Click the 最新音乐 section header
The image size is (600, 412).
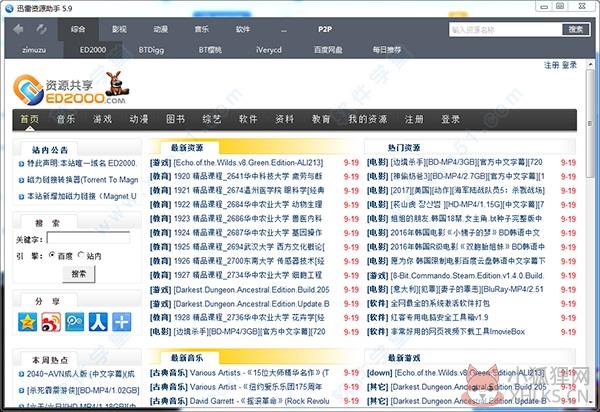point(187,358)
